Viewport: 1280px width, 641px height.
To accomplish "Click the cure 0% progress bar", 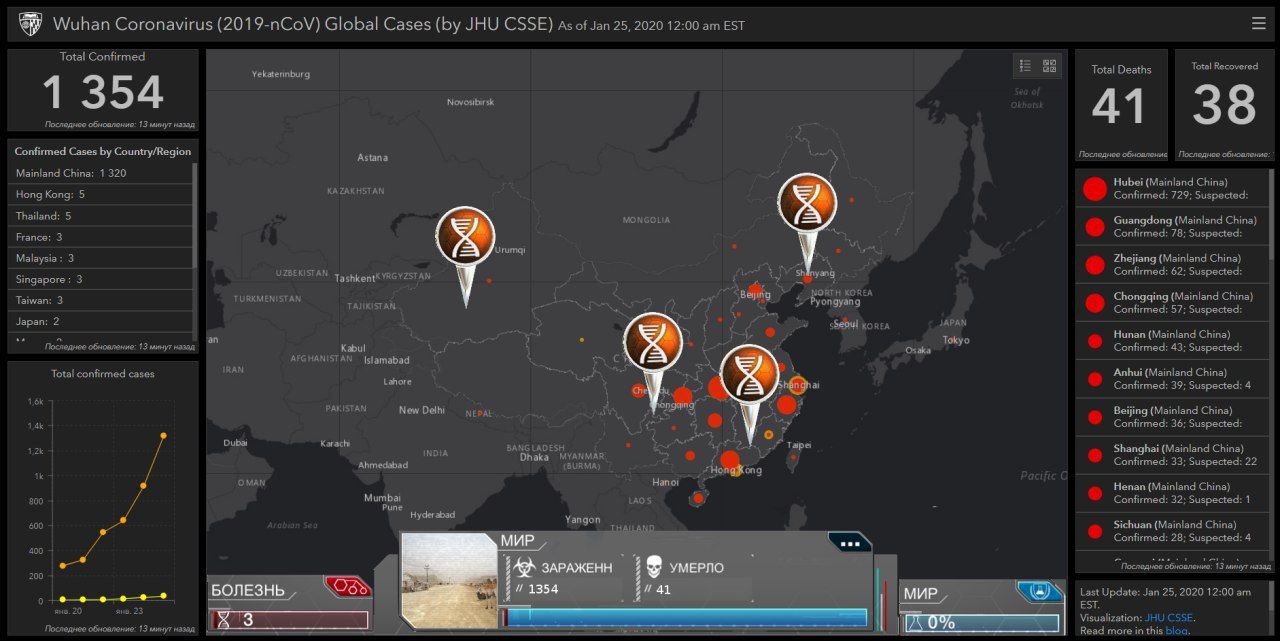I will [981, 623].
